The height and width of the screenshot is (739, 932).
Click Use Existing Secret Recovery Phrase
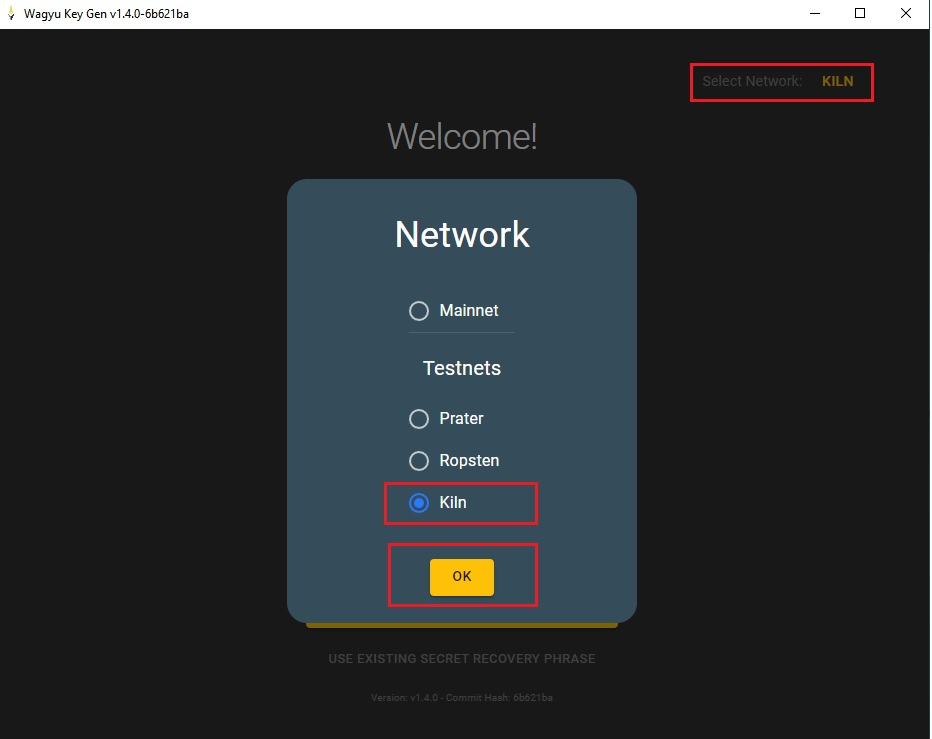tap(462, 659)
